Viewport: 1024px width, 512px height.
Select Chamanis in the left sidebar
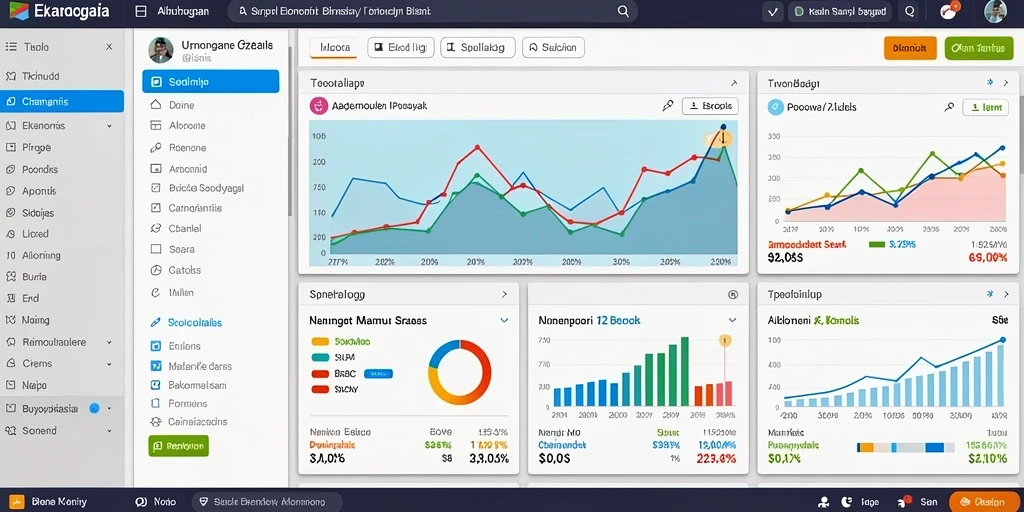click(x=62, y=101)
